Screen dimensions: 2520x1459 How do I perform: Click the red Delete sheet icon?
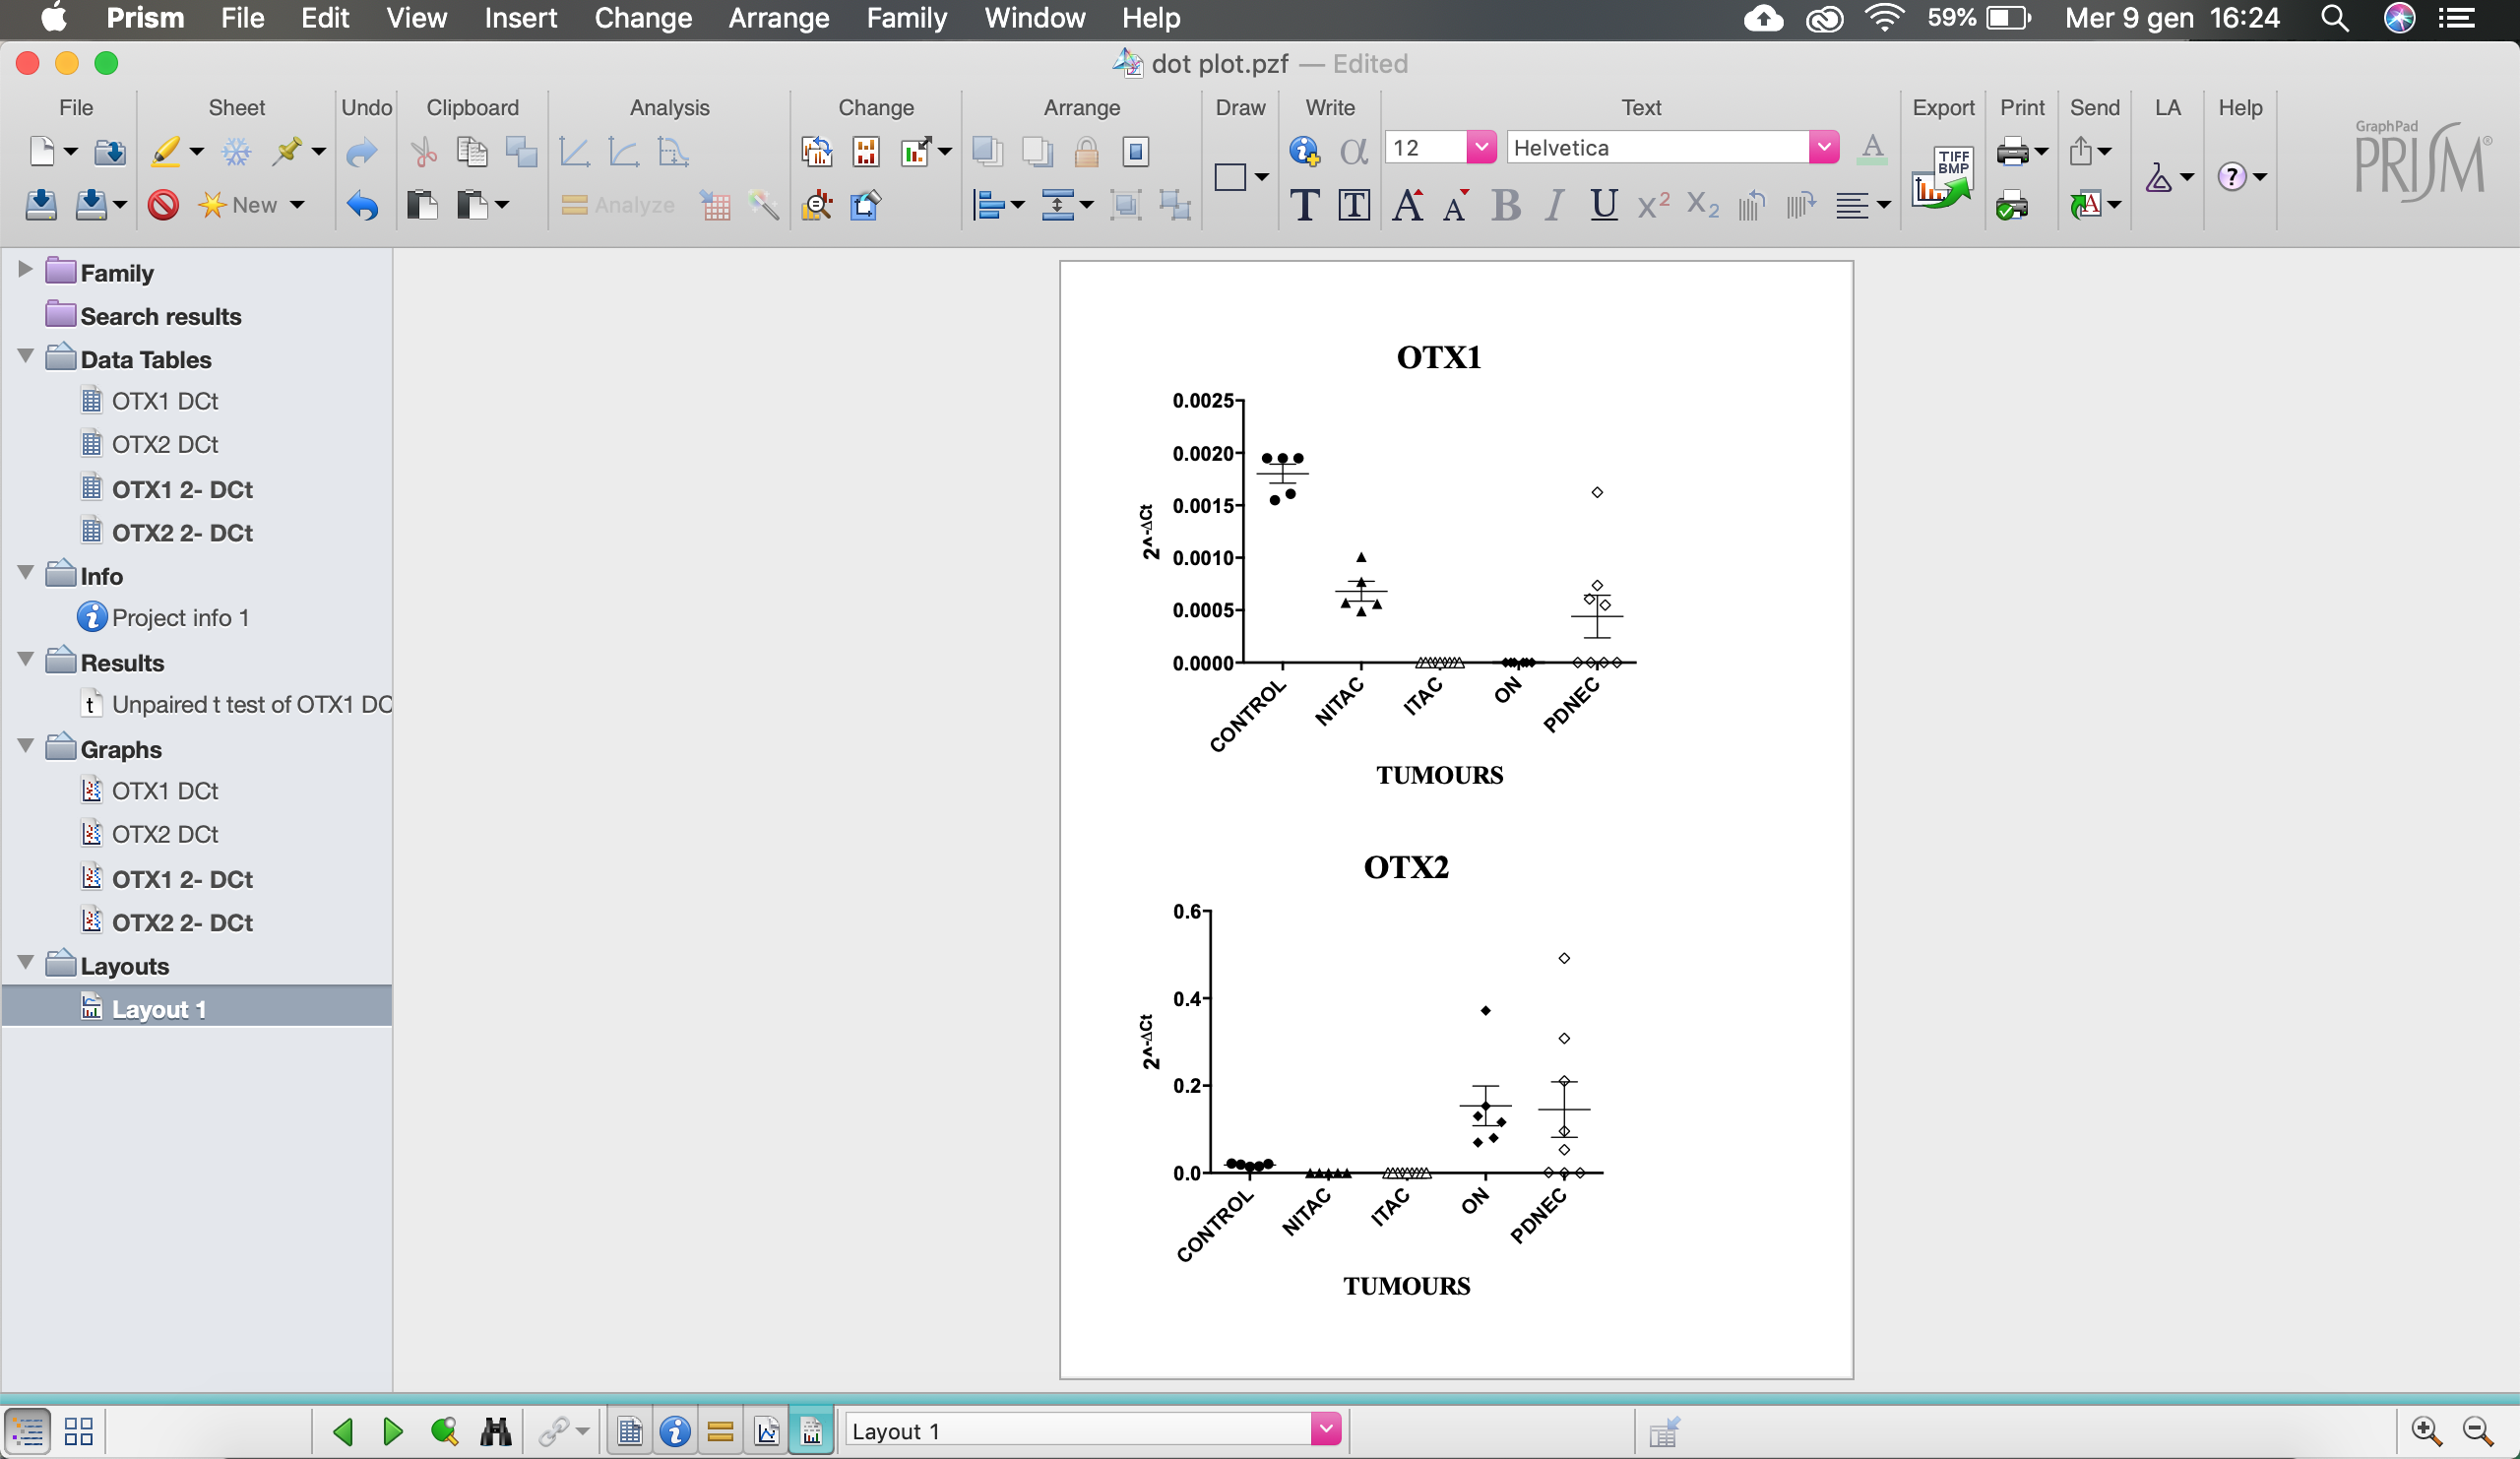tap(163, 205)
